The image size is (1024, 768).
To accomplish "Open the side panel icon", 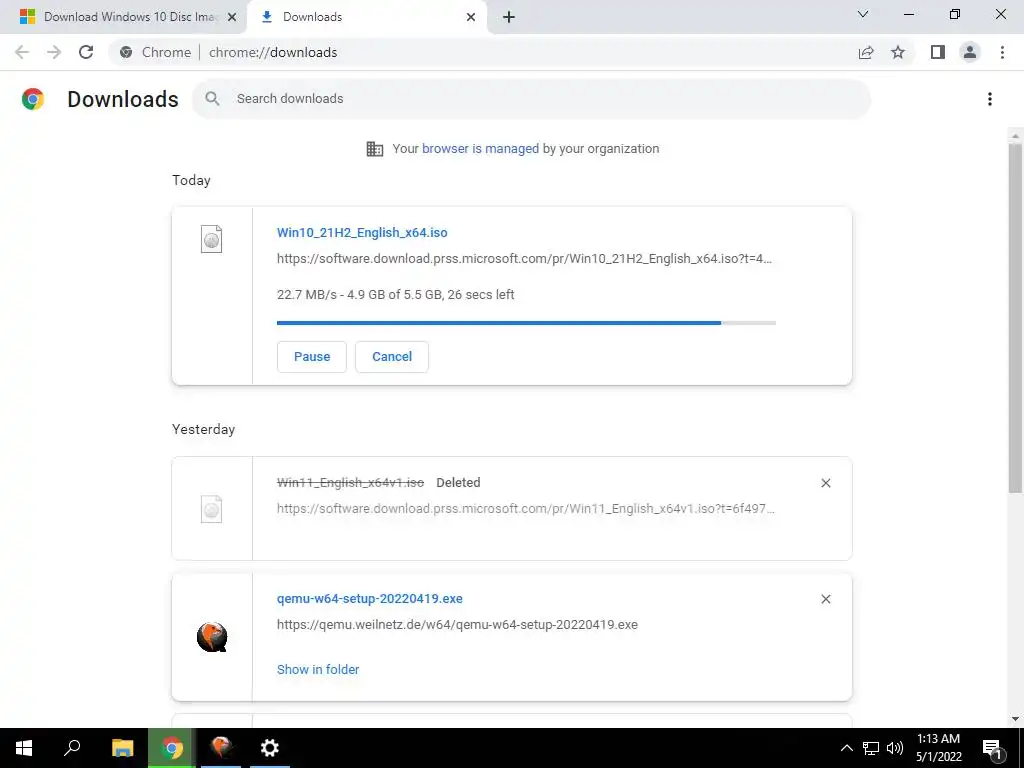I will [938, 52].
